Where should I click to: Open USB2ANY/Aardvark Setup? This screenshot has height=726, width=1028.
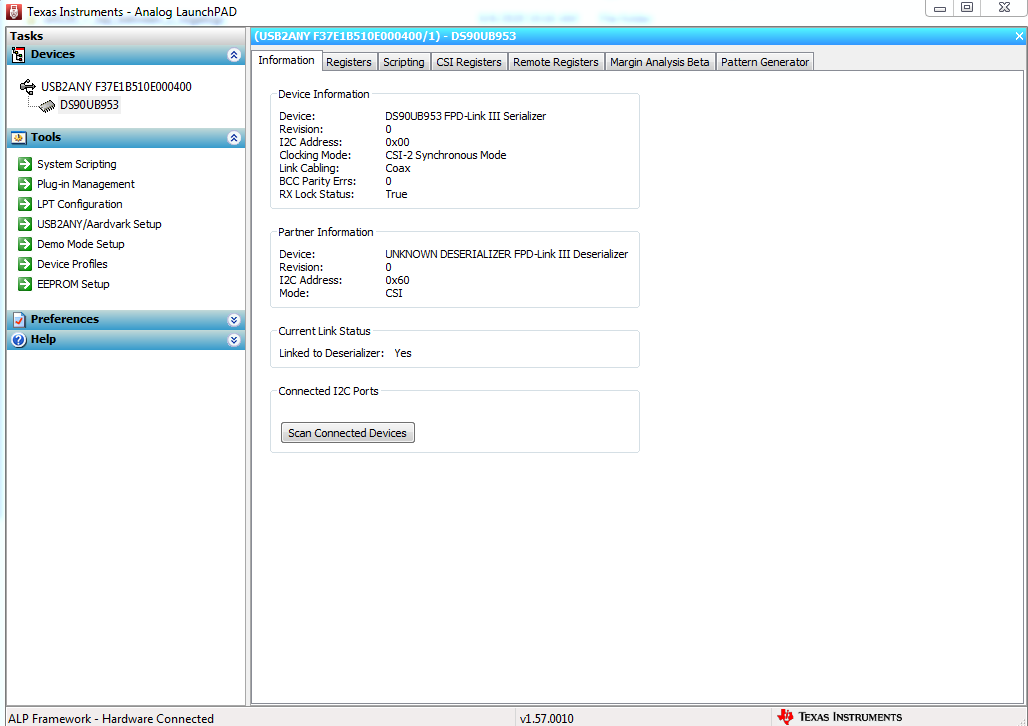click(99, 224)
